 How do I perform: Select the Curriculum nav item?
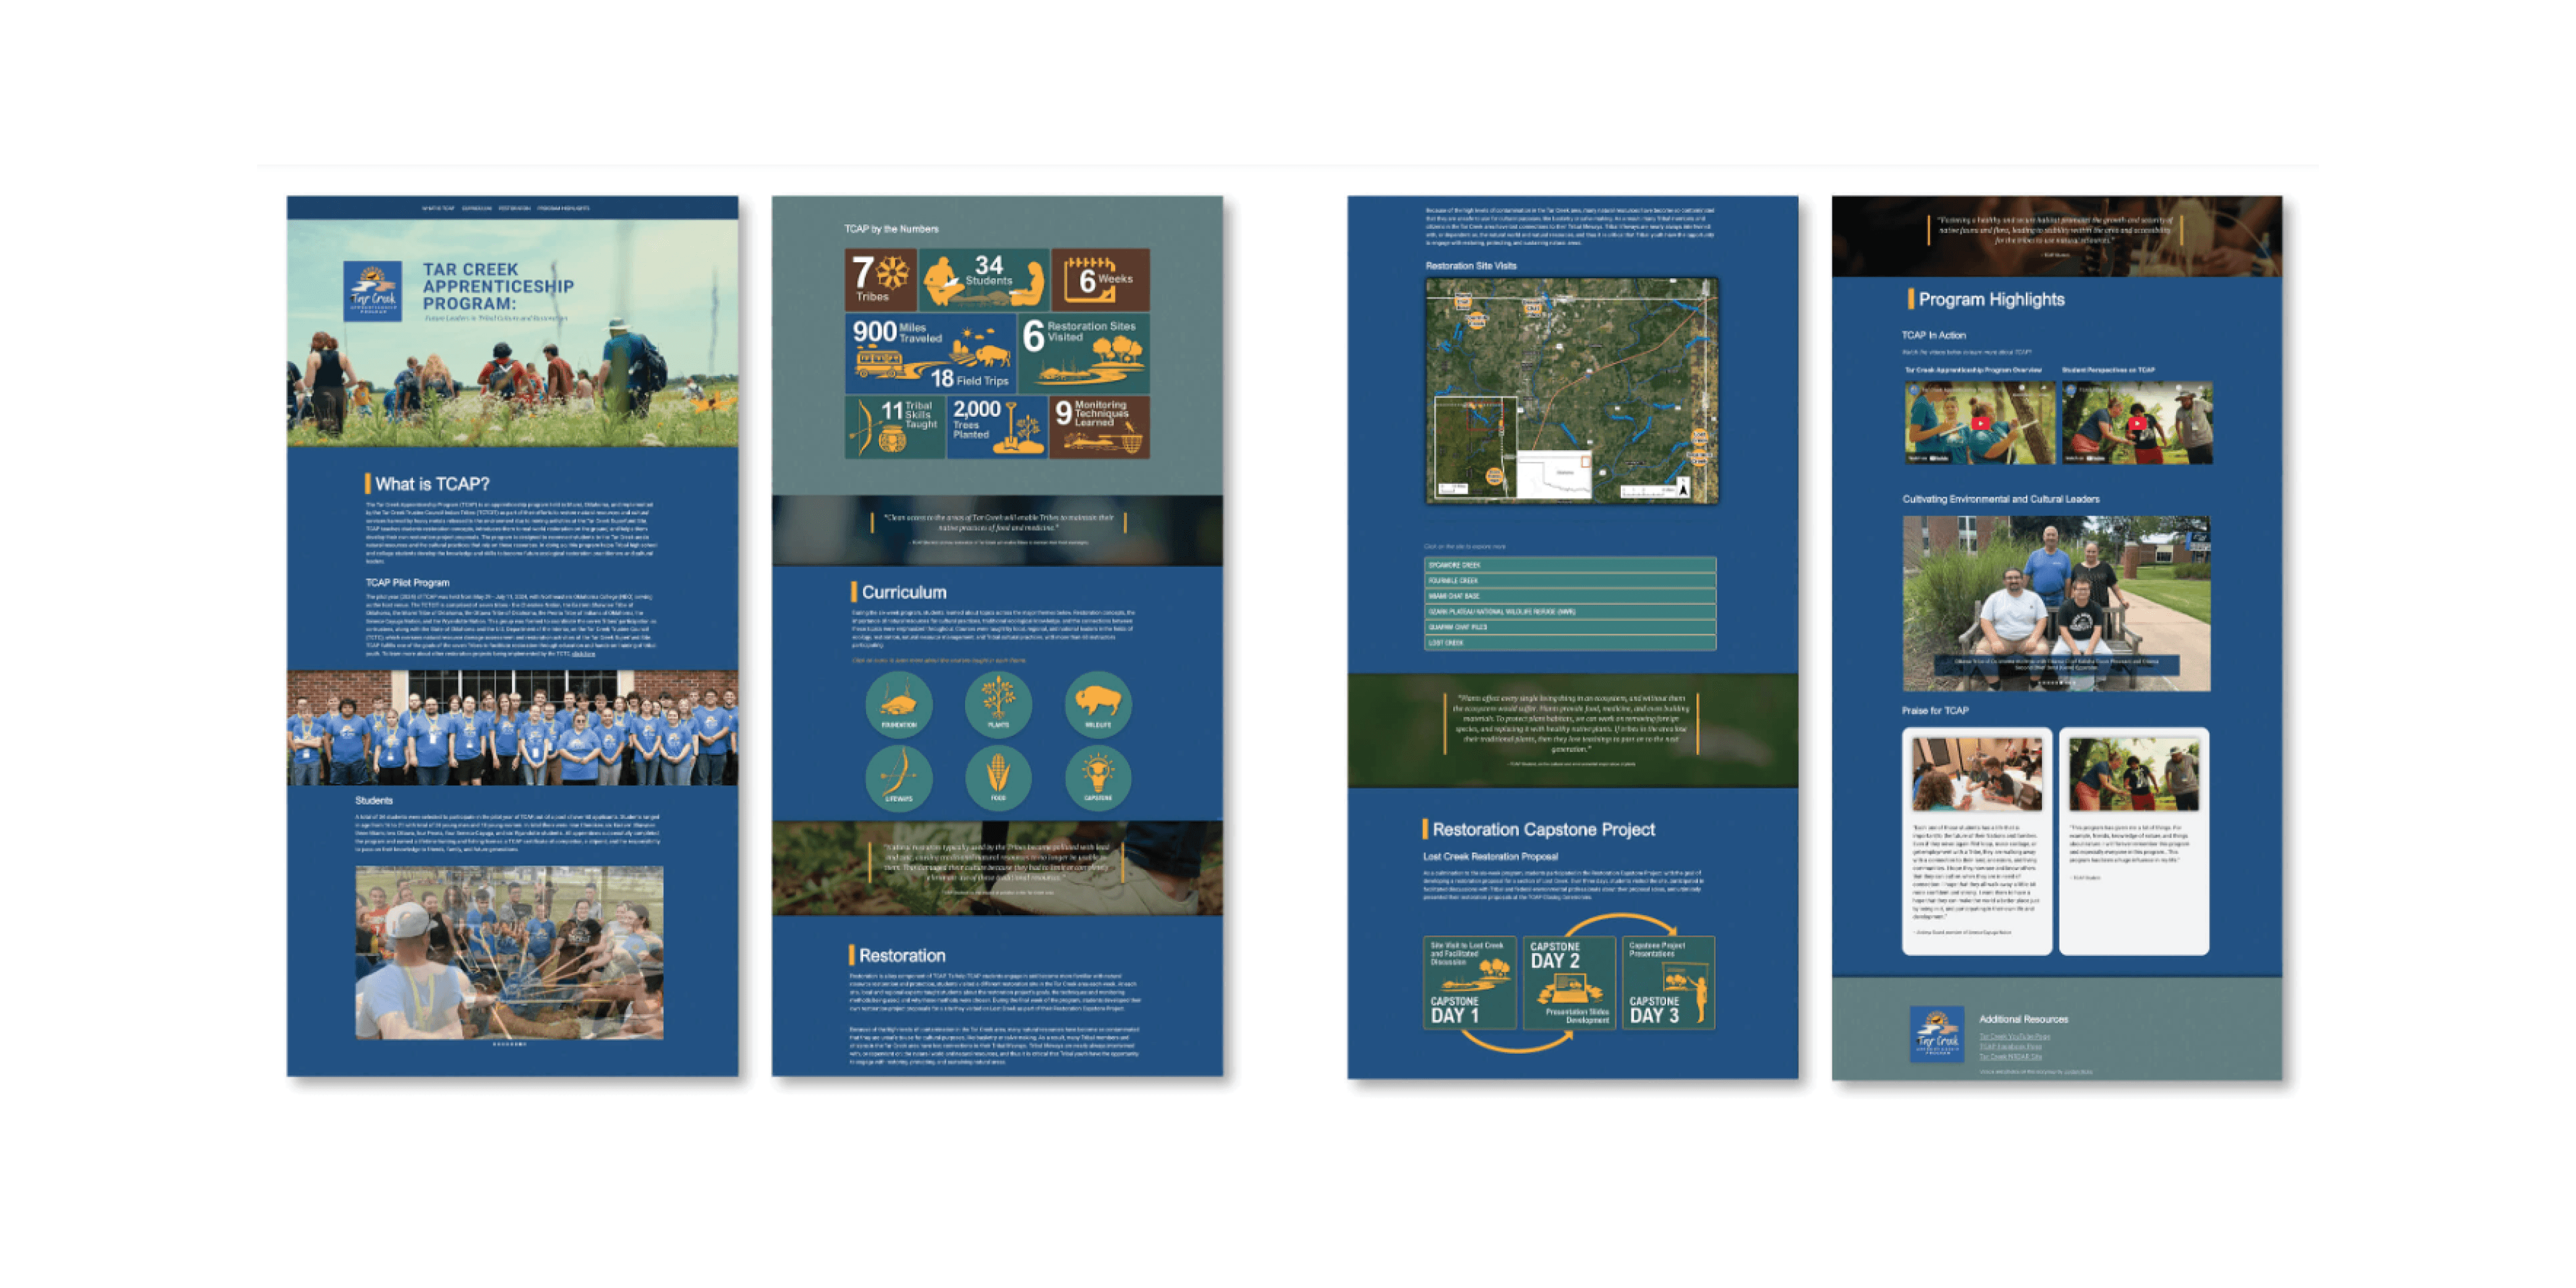(477, 208)
